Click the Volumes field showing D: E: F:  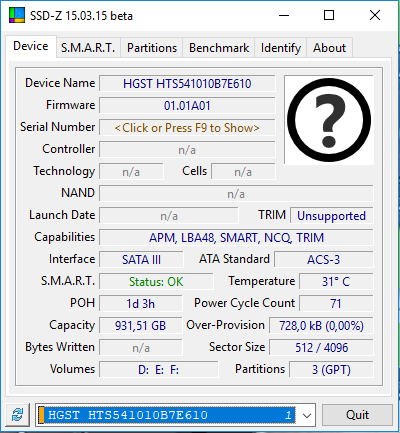[x=159, y=370]
